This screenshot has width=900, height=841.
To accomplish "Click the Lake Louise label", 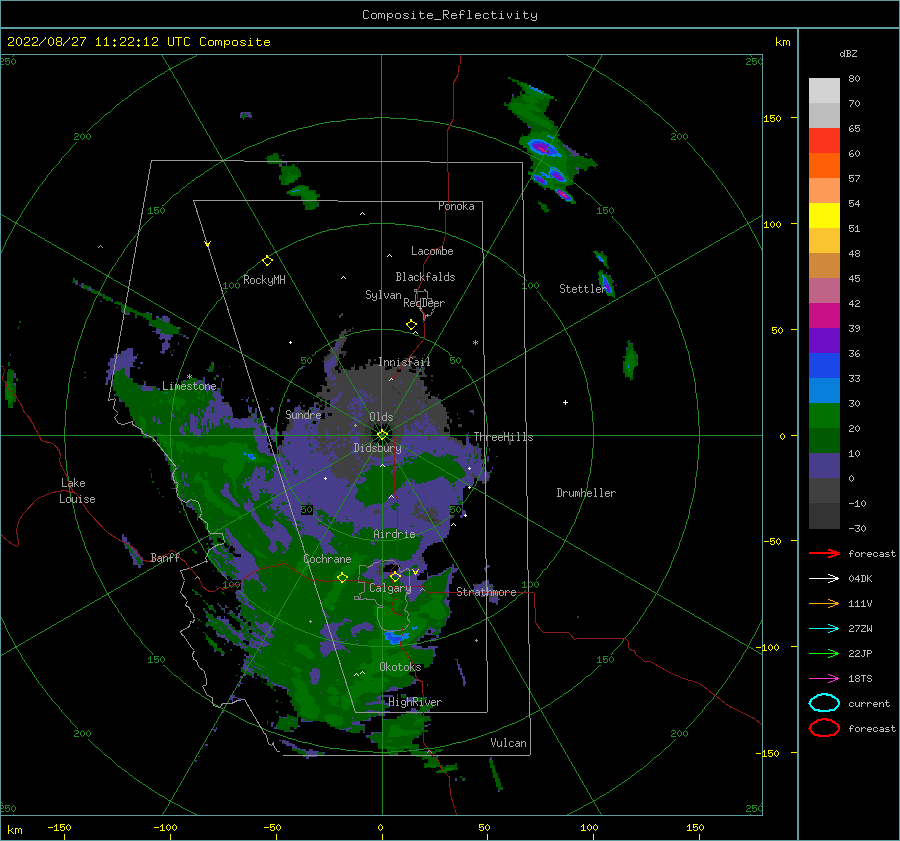I will point(77,491).
